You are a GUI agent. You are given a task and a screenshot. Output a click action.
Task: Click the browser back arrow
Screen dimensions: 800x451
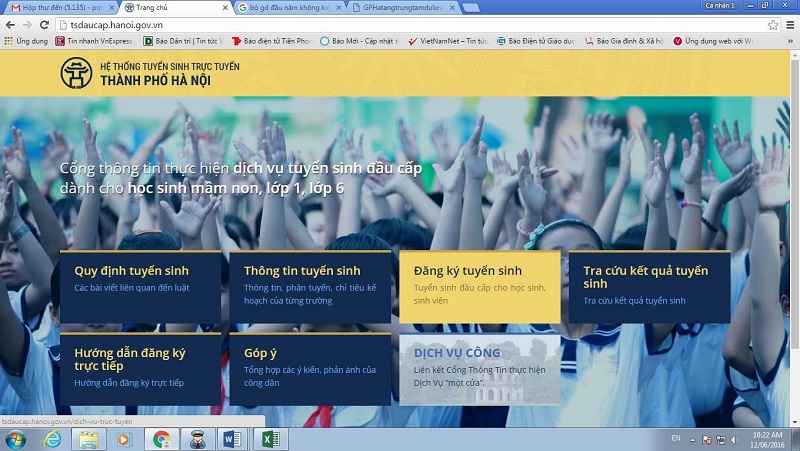pos(10,24)
